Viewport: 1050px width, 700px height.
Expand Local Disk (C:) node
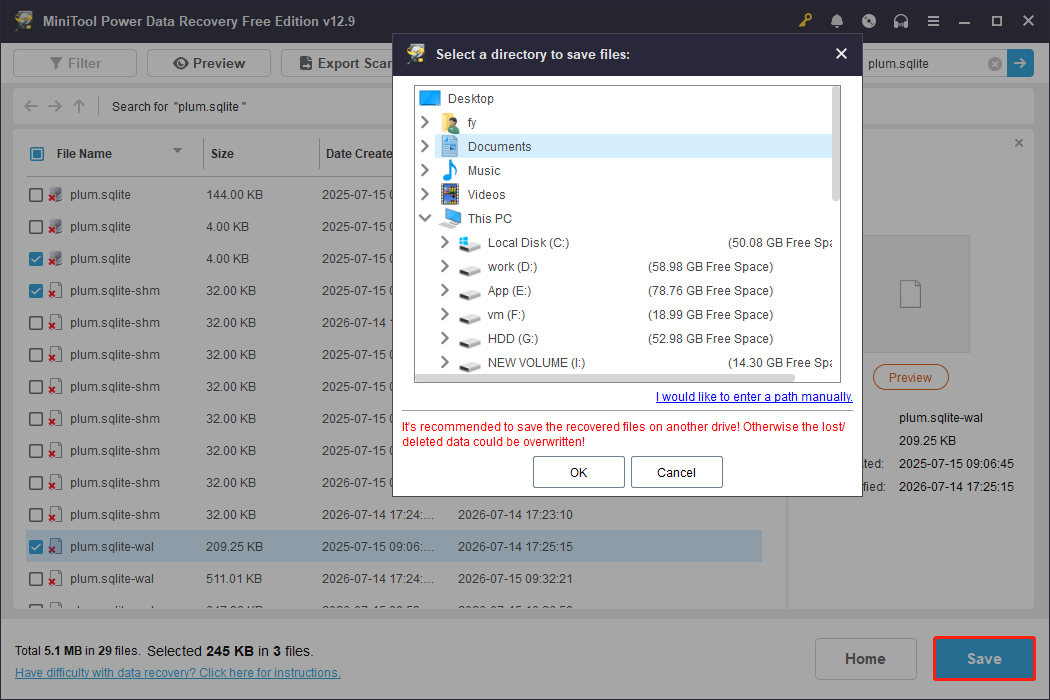[445, 242]
